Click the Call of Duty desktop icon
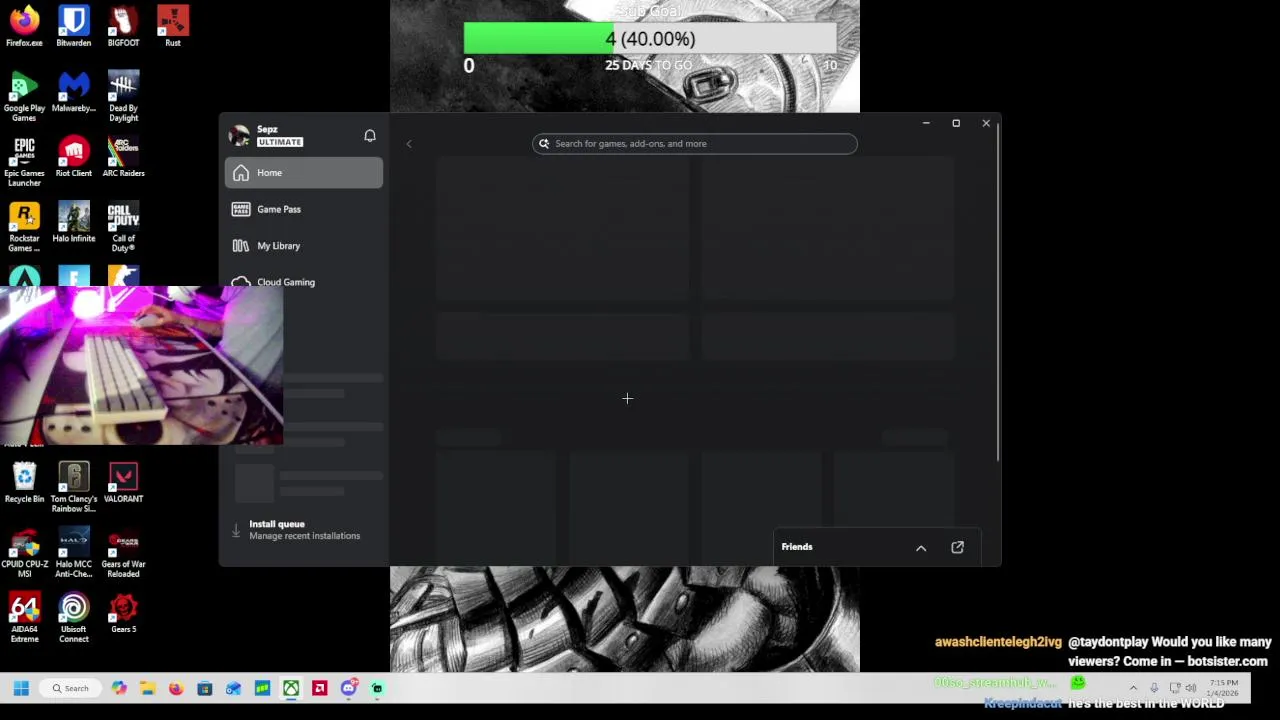The width and height of the screenshot is (1280, 720). click(123, 226)
